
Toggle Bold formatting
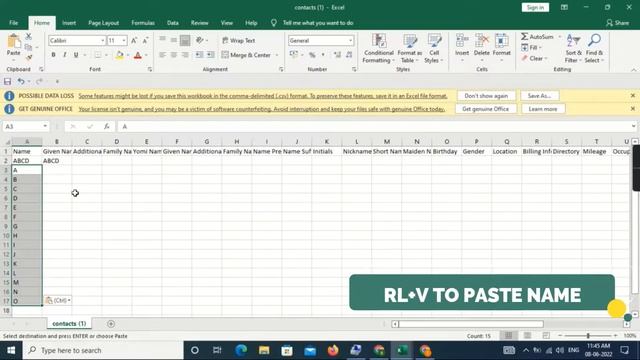click(53, 55)
